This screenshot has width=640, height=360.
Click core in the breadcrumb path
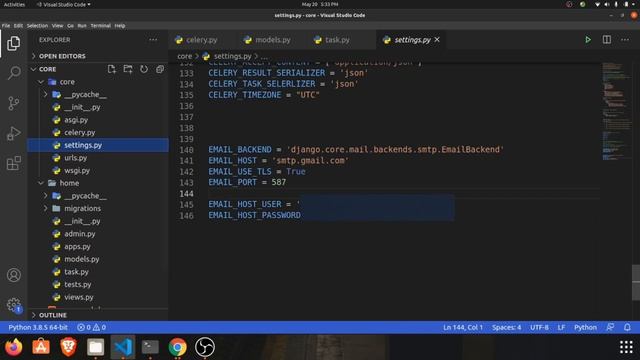184,56
